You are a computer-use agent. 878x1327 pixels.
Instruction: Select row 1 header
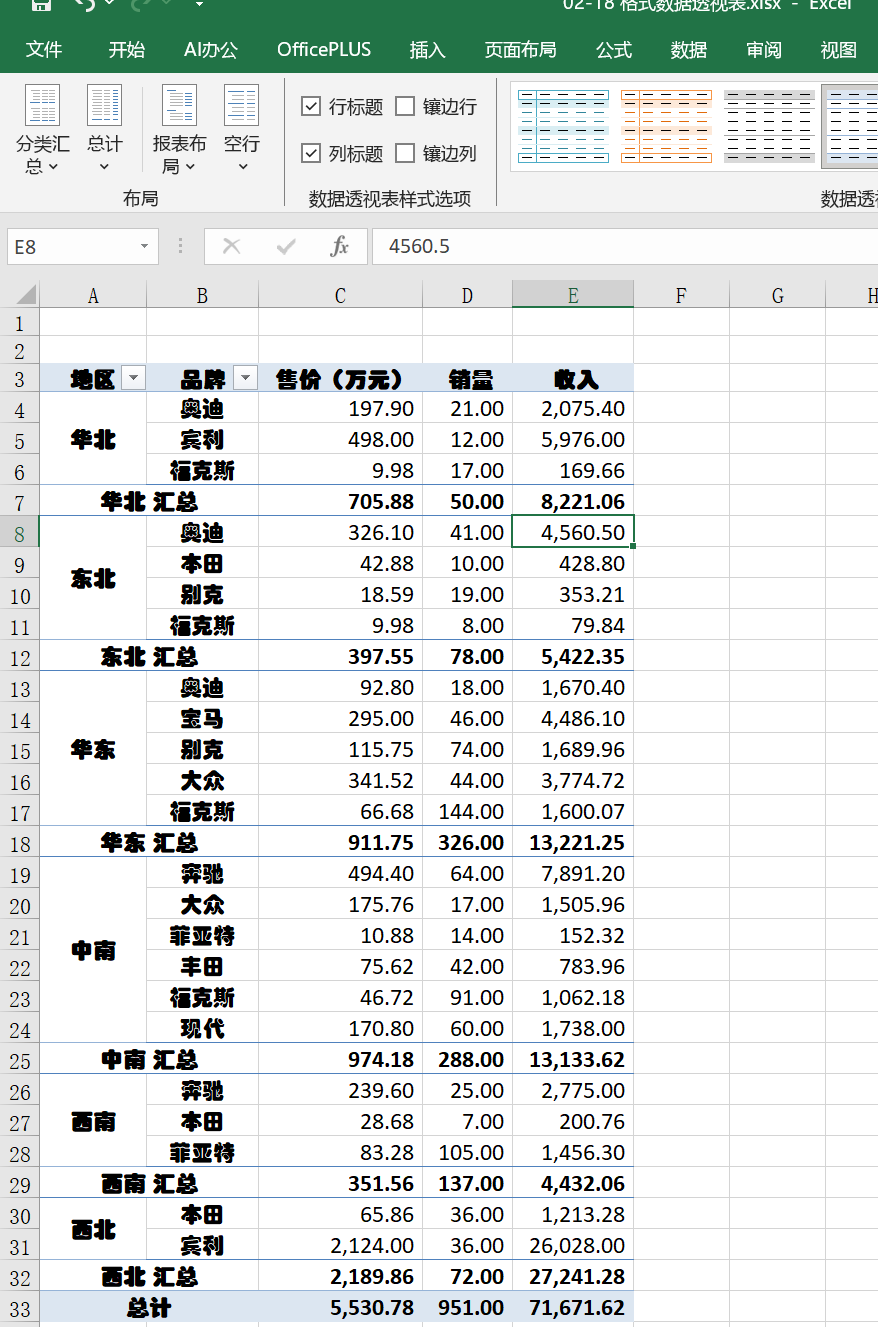click(20, 323)
